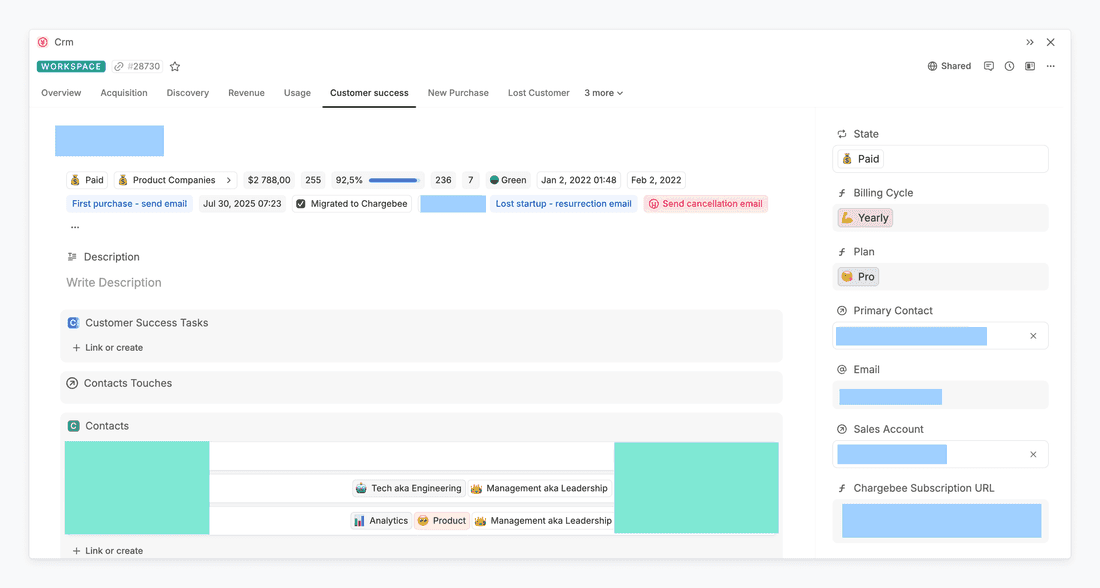Open the Lost Customer tab
The height and width of the screenshot is (588, 1100).
538,93
